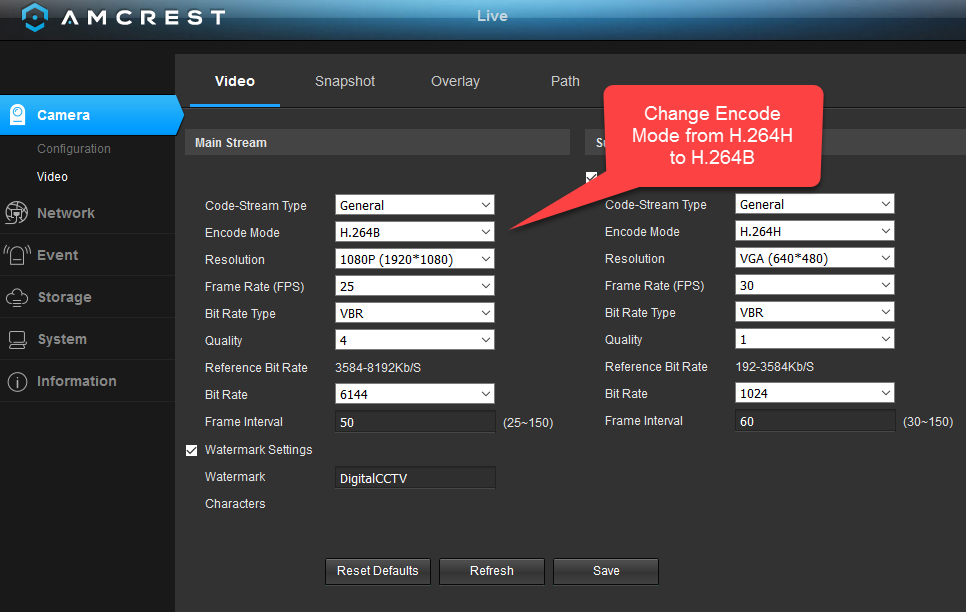Open Main Stream Bit Rate dropdown
Image resolution: width=966 pixels, height=612 pixels.
[415, 394]
